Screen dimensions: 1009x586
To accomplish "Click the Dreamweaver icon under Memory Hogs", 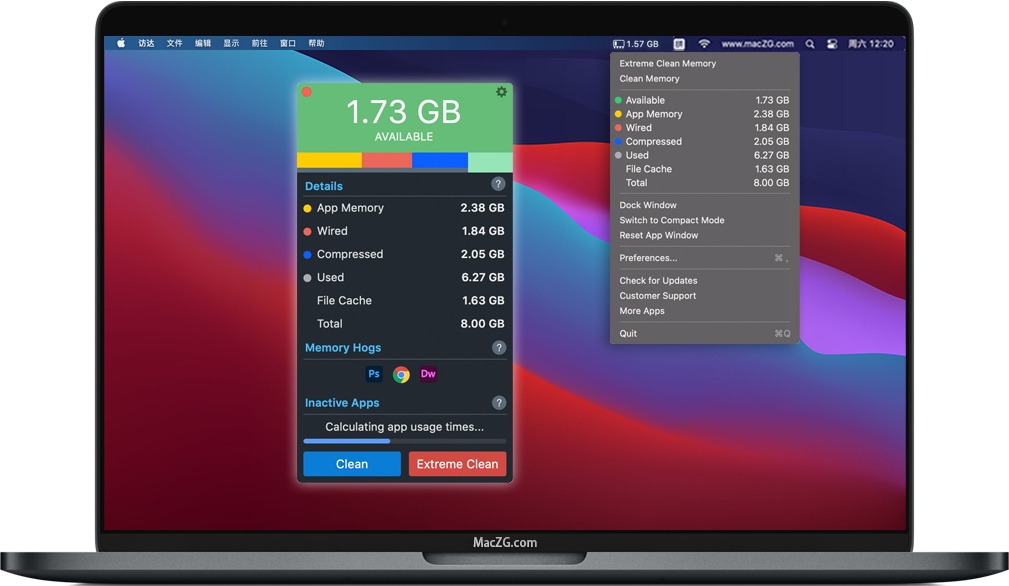I will tap(428, 374).
